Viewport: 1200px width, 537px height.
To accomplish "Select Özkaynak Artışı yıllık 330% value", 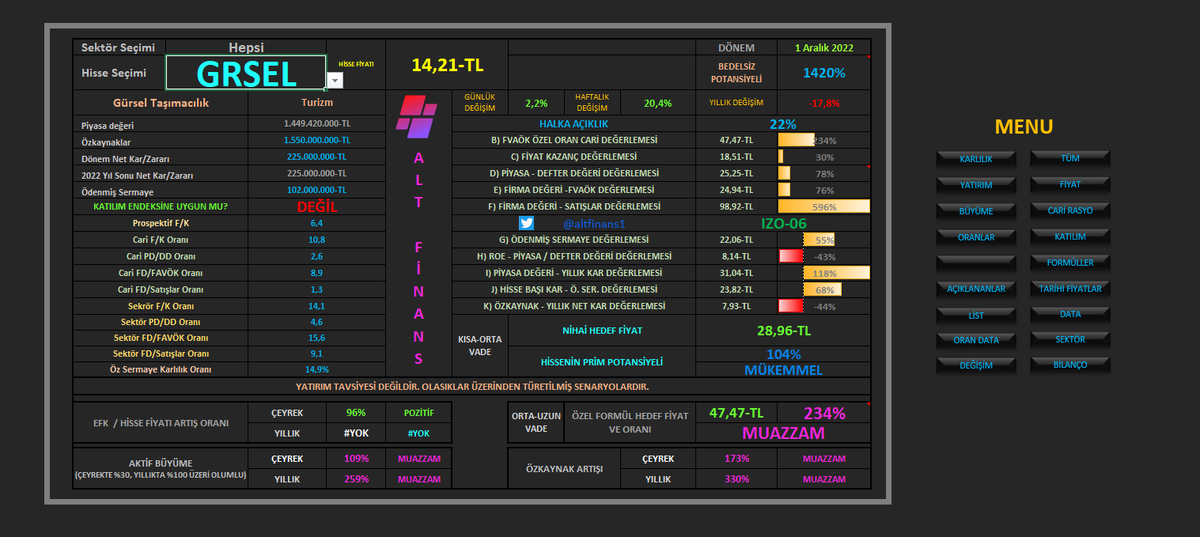I will click(x=737, y=479).
